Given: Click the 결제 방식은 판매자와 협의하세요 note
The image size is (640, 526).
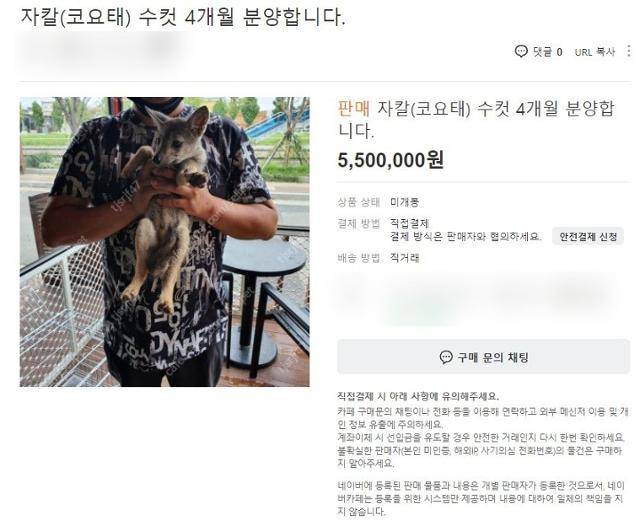Looking at the screenshot, I should (466, 236).
